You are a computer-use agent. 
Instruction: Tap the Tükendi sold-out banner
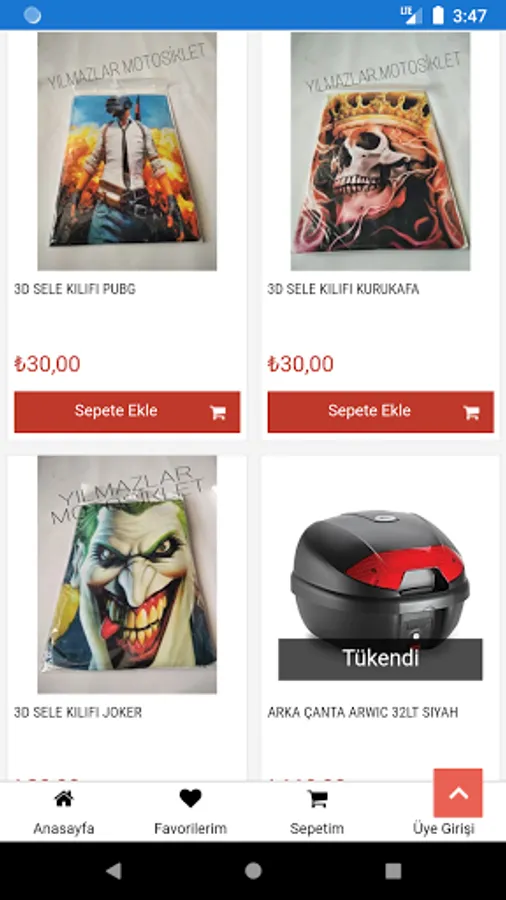click(380, 659)
